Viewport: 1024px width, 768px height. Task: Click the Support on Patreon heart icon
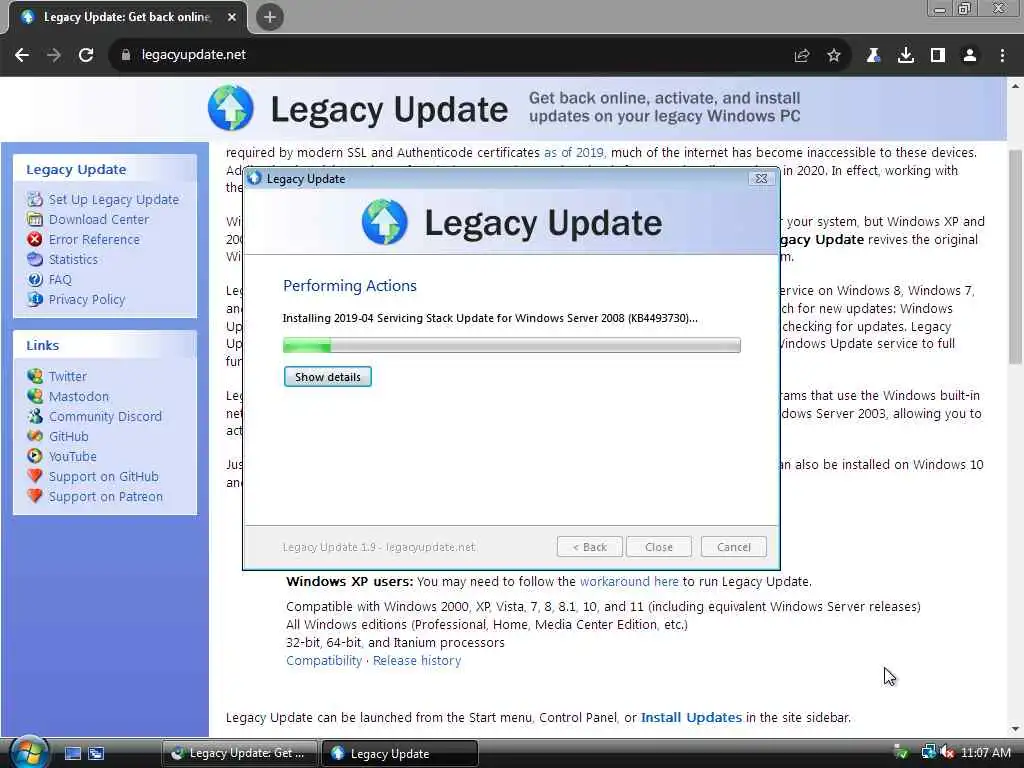35,496
